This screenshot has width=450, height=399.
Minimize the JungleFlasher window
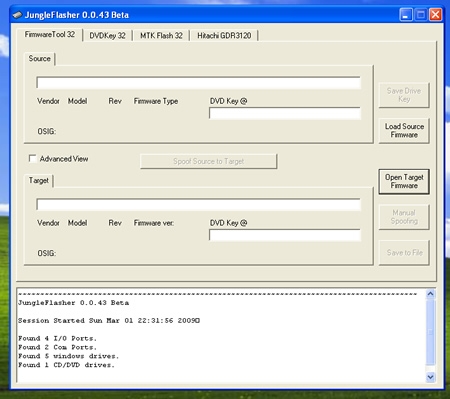pyautogui.click(x=406, y=15)
